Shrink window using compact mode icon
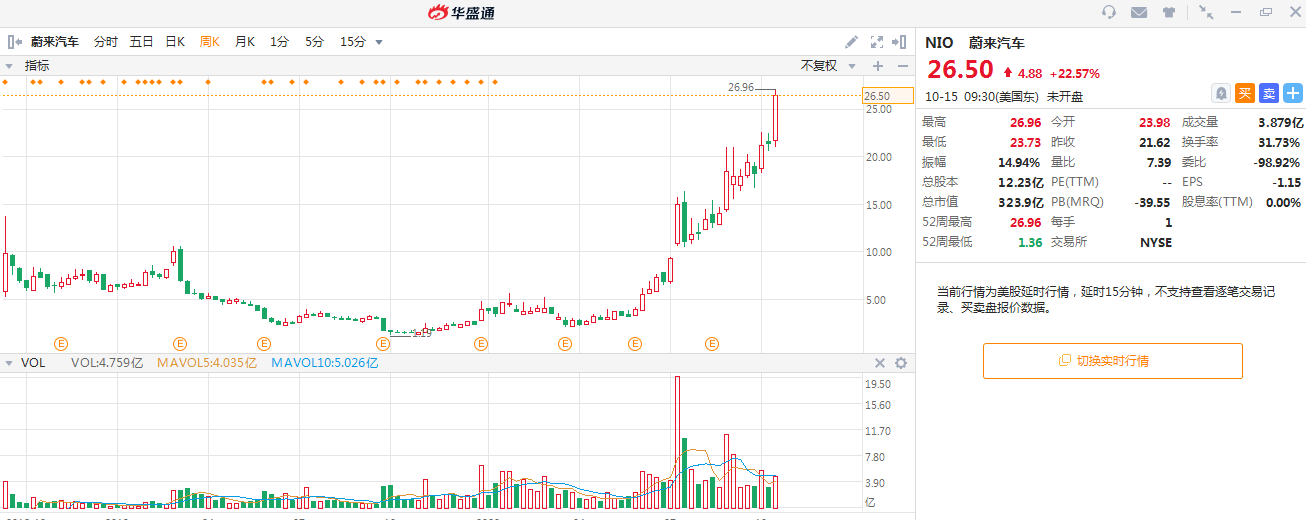 click(1206, 12)
